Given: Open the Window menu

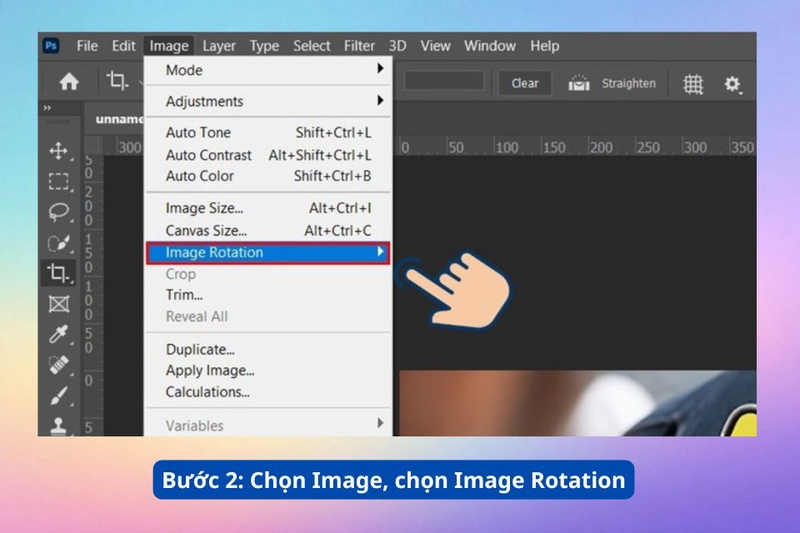Looking at the screenshot, I should point(490,46).
